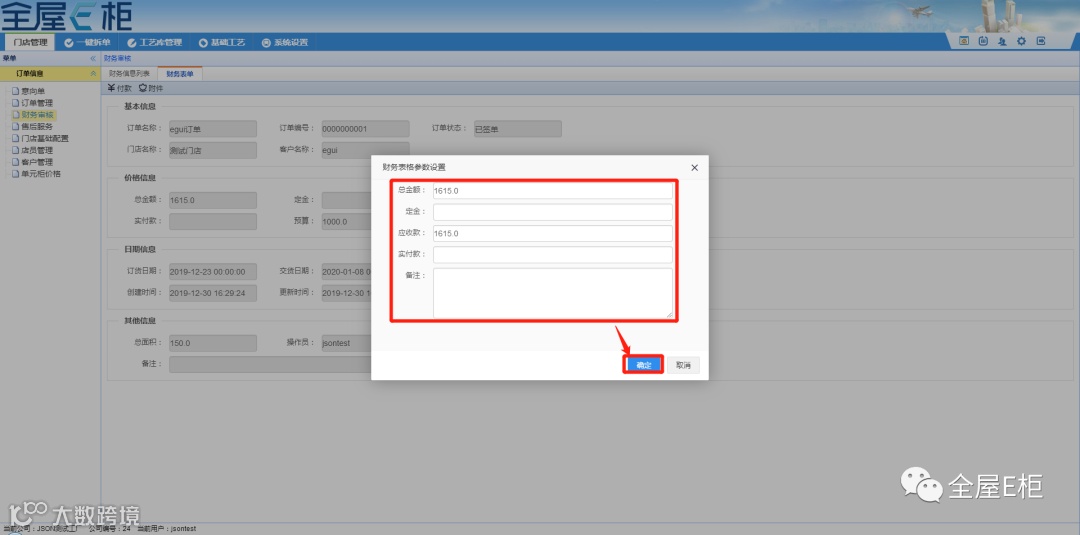Screen dimensions: 1080x535
Task: Collapse the left menu panel
Action: pos(93,59)
